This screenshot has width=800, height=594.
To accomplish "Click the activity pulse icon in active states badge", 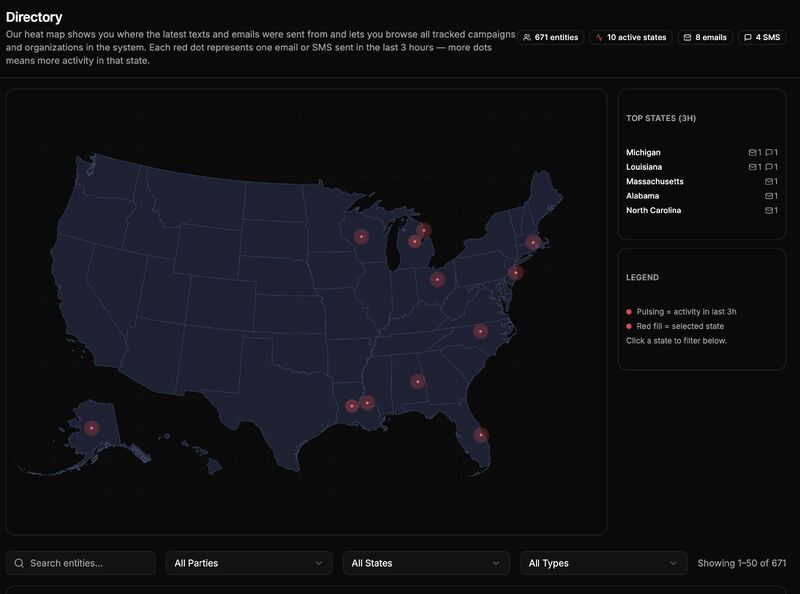I will (599, 37).
